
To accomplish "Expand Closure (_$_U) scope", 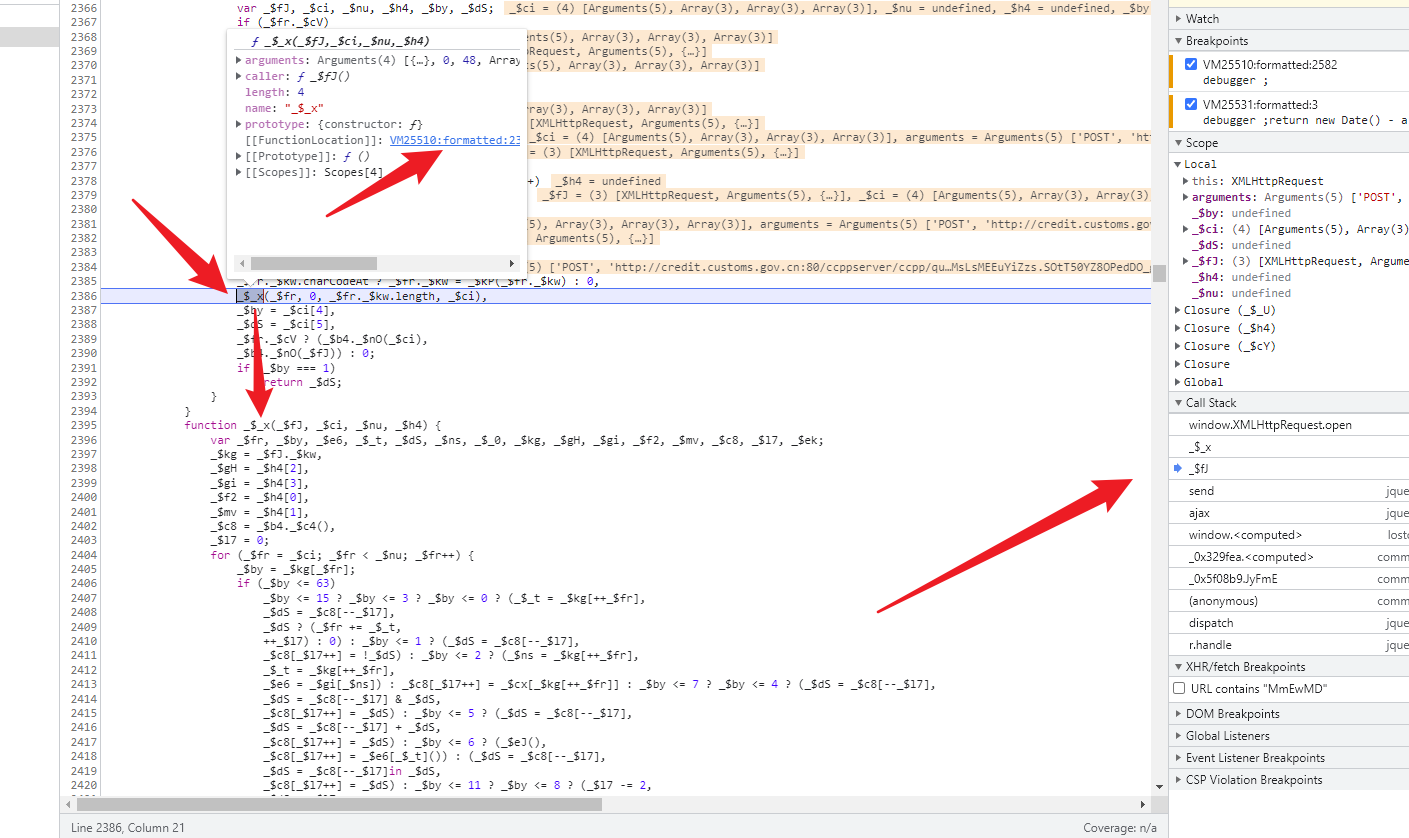I will (x=1177, y=310).
